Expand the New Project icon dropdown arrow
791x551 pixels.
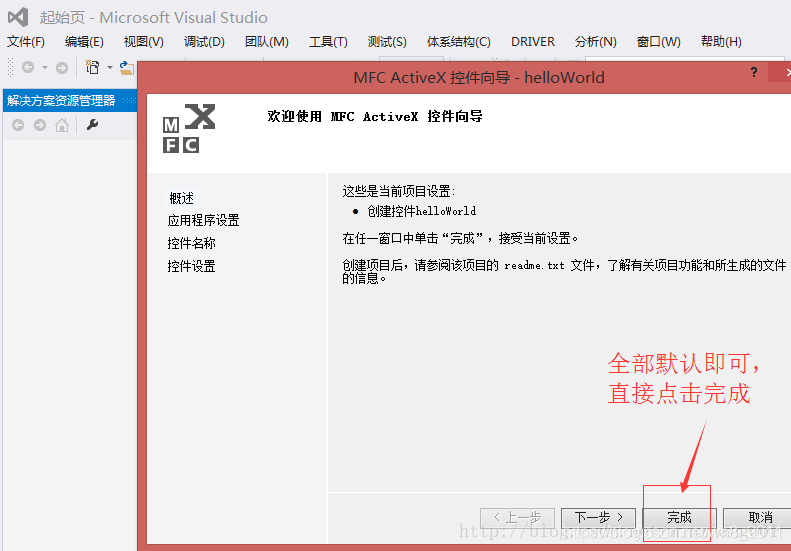tap(109, 68)
